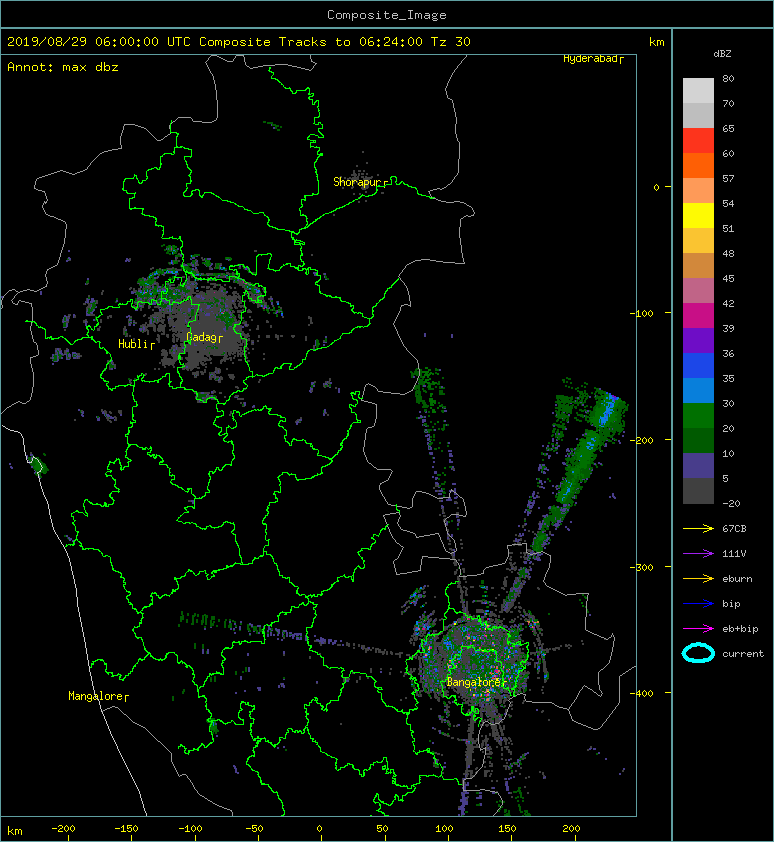Click the -300 y-axis tick label
The width and height of the screenshot is (774, 842).
coord(642,567)
